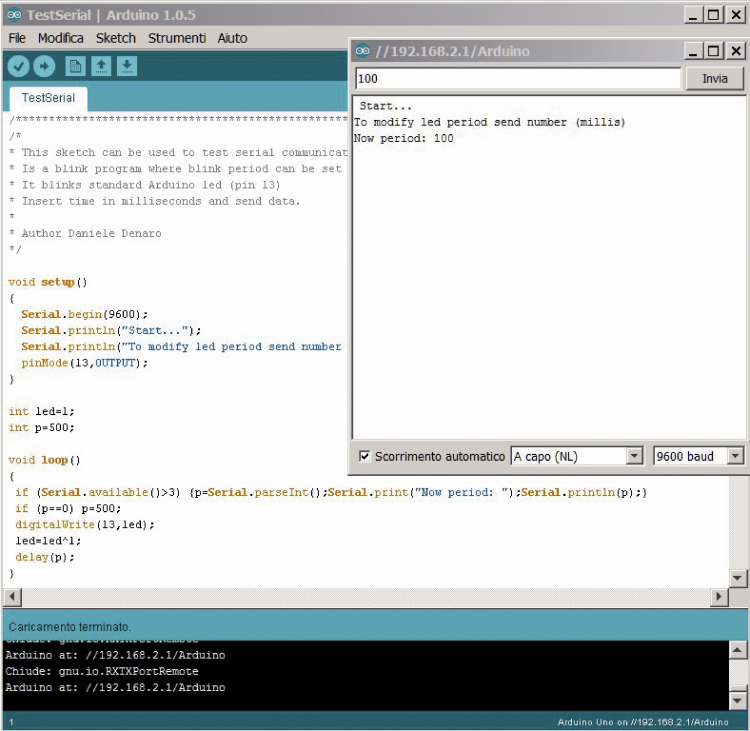Click the 'void loop()' code line
This screenshot has width=750, height=731.
44,460
